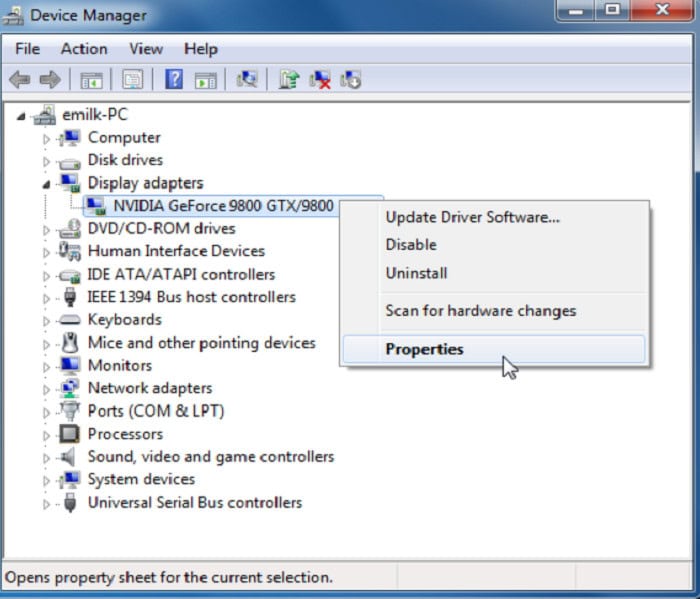Click the Properties sheet toolbar icon
The image size is (700, 599).
pyautogui.click(x=133, y=80)
